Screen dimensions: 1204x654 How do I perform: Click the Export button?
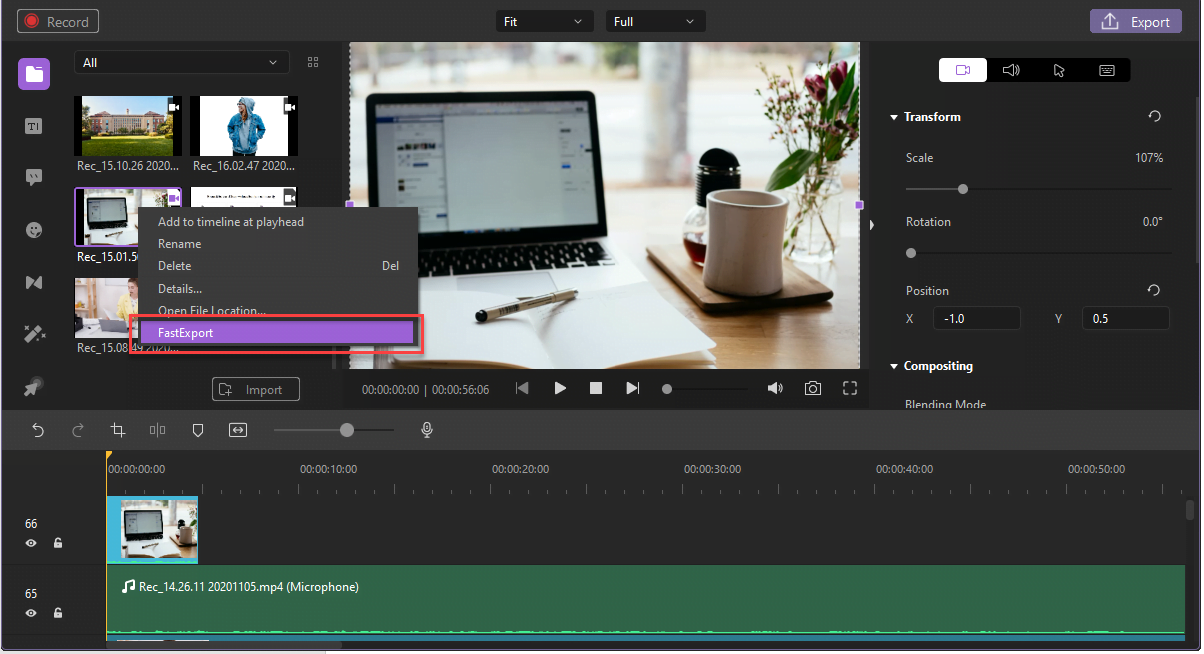[x=1136, y=21]
